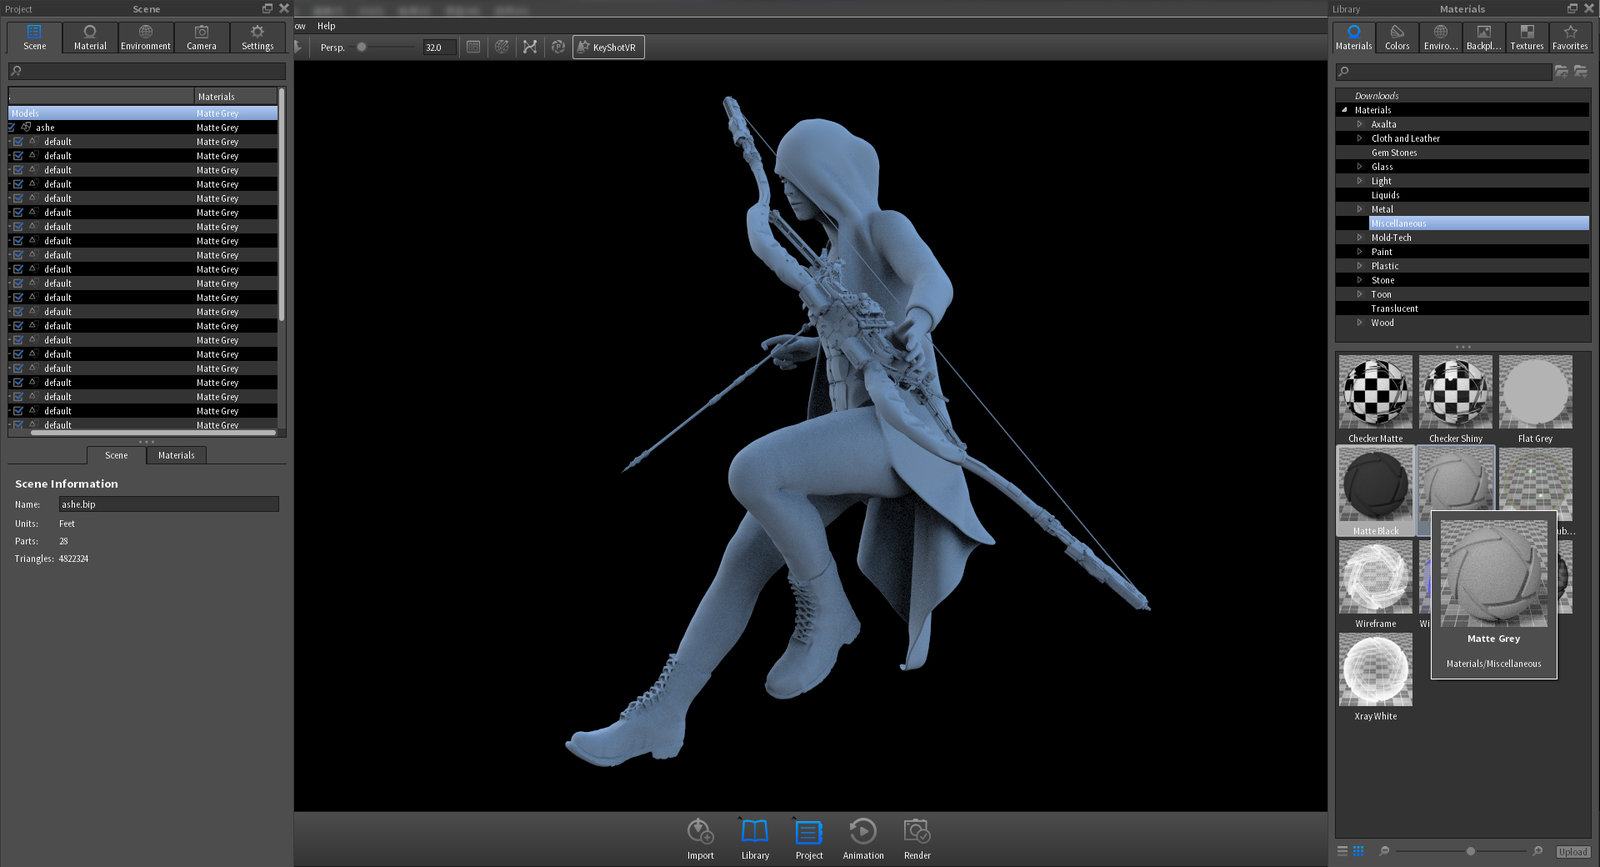Image resolution: width=1600 pixels, height=867 pixels.
Task: Switch to grid view in Library
Action: click(1358, 851)
